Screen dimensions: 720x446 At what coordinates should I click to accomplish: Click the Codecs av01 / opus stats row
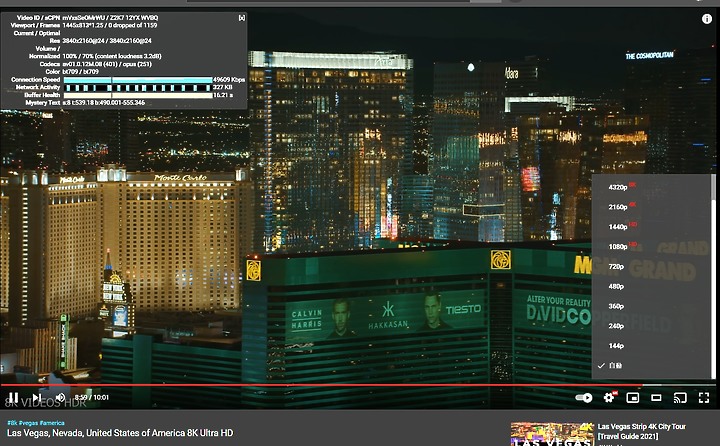[96, 64]
